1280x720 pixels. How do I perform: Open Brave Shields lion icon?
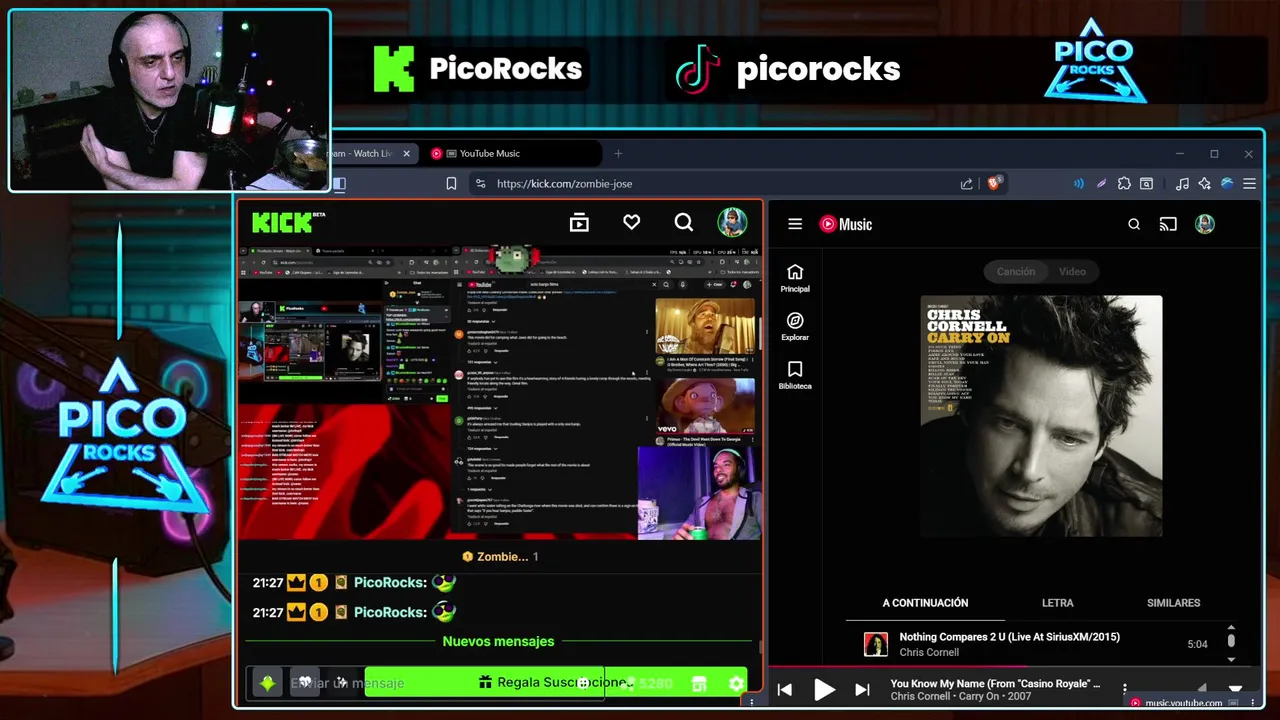point(994,183)
